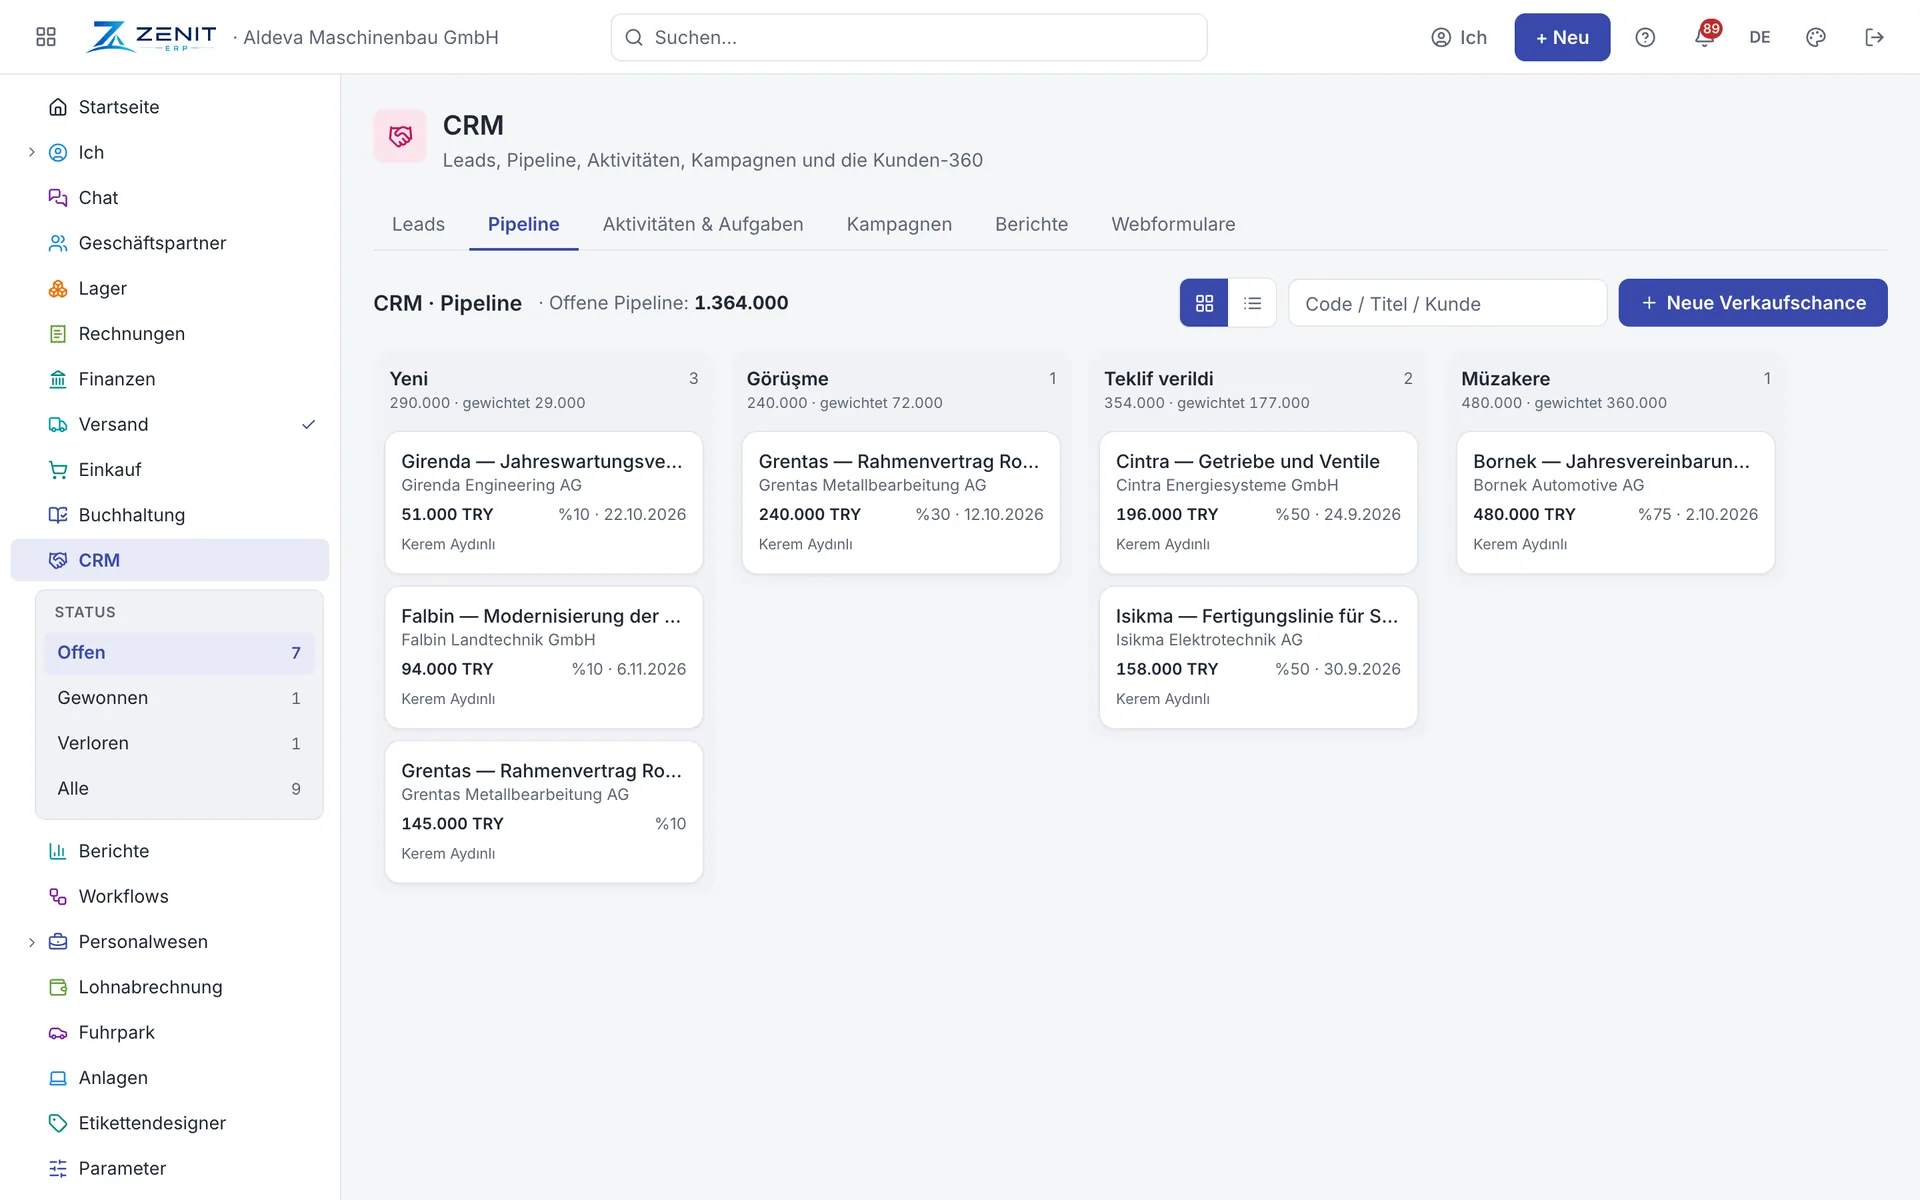Filter status by Verloren
The width and height of the screenshot is (1920, 1200).
(x=179, y=743)
